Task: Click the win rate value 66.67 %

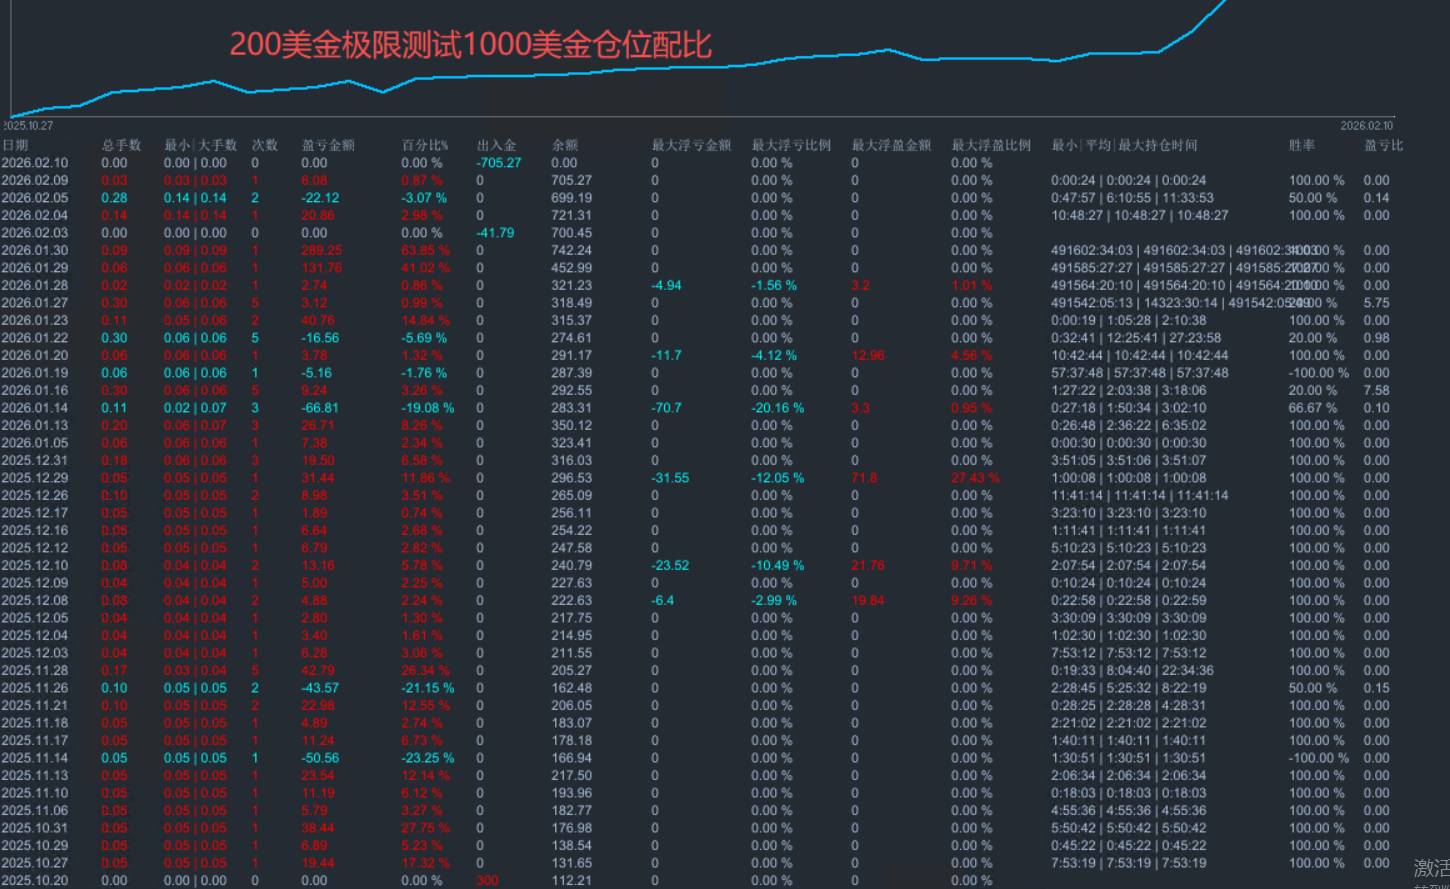Action: 1313,408
